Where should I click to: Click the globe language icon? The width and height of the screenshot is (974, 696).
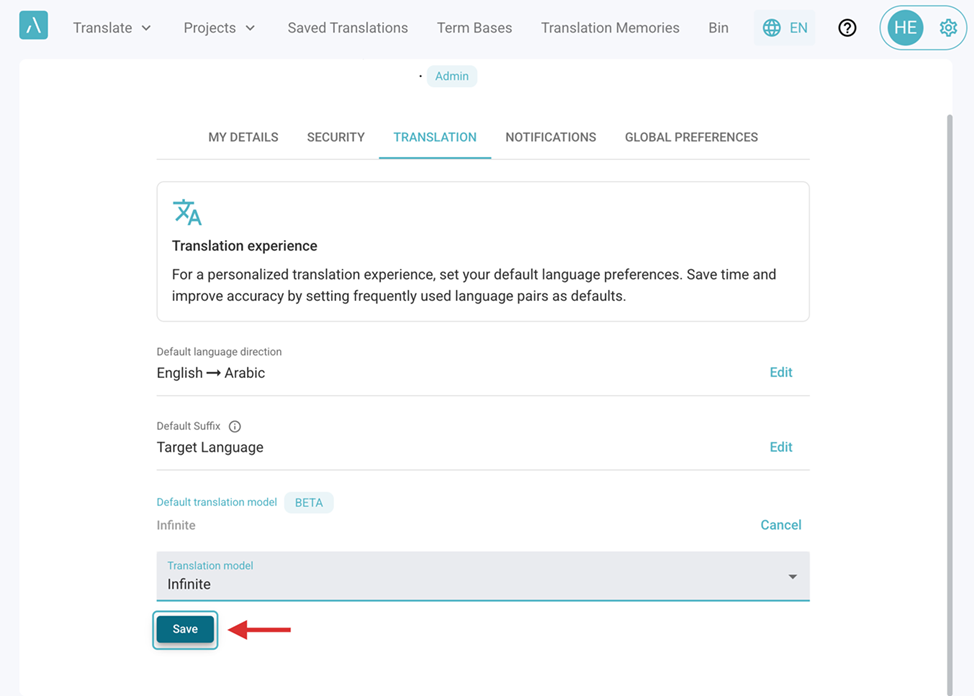[x=771, y=28]
